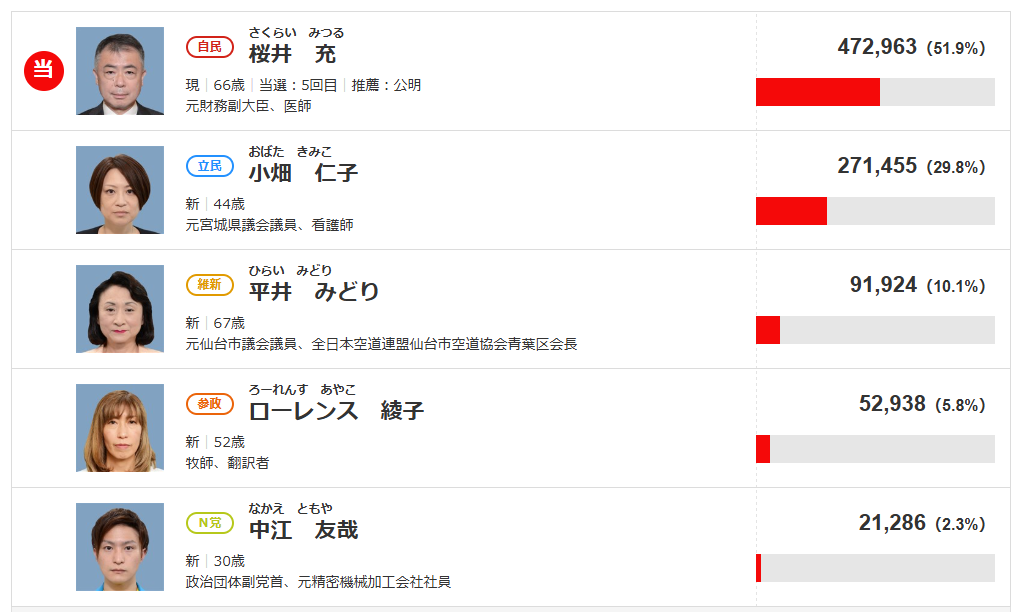
Task: Open 桜井 充 candidate photo
Action: click(x=120, y=71)
